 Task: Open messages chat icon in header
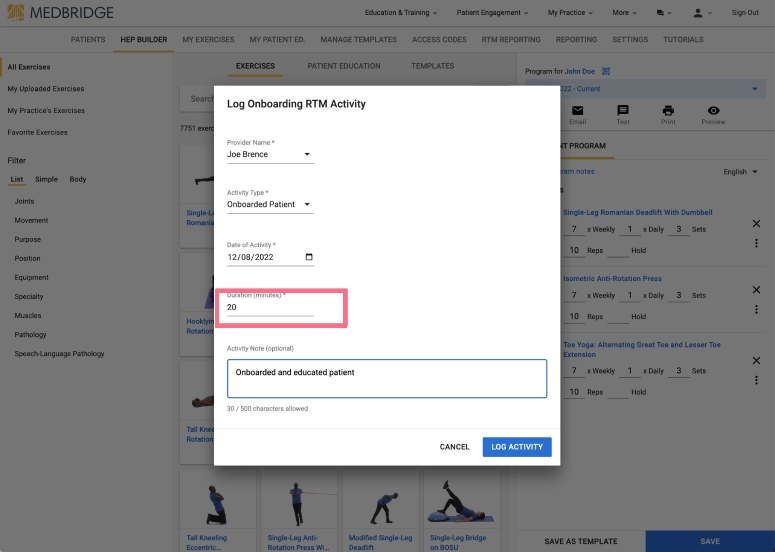click(x=660, y=13)
